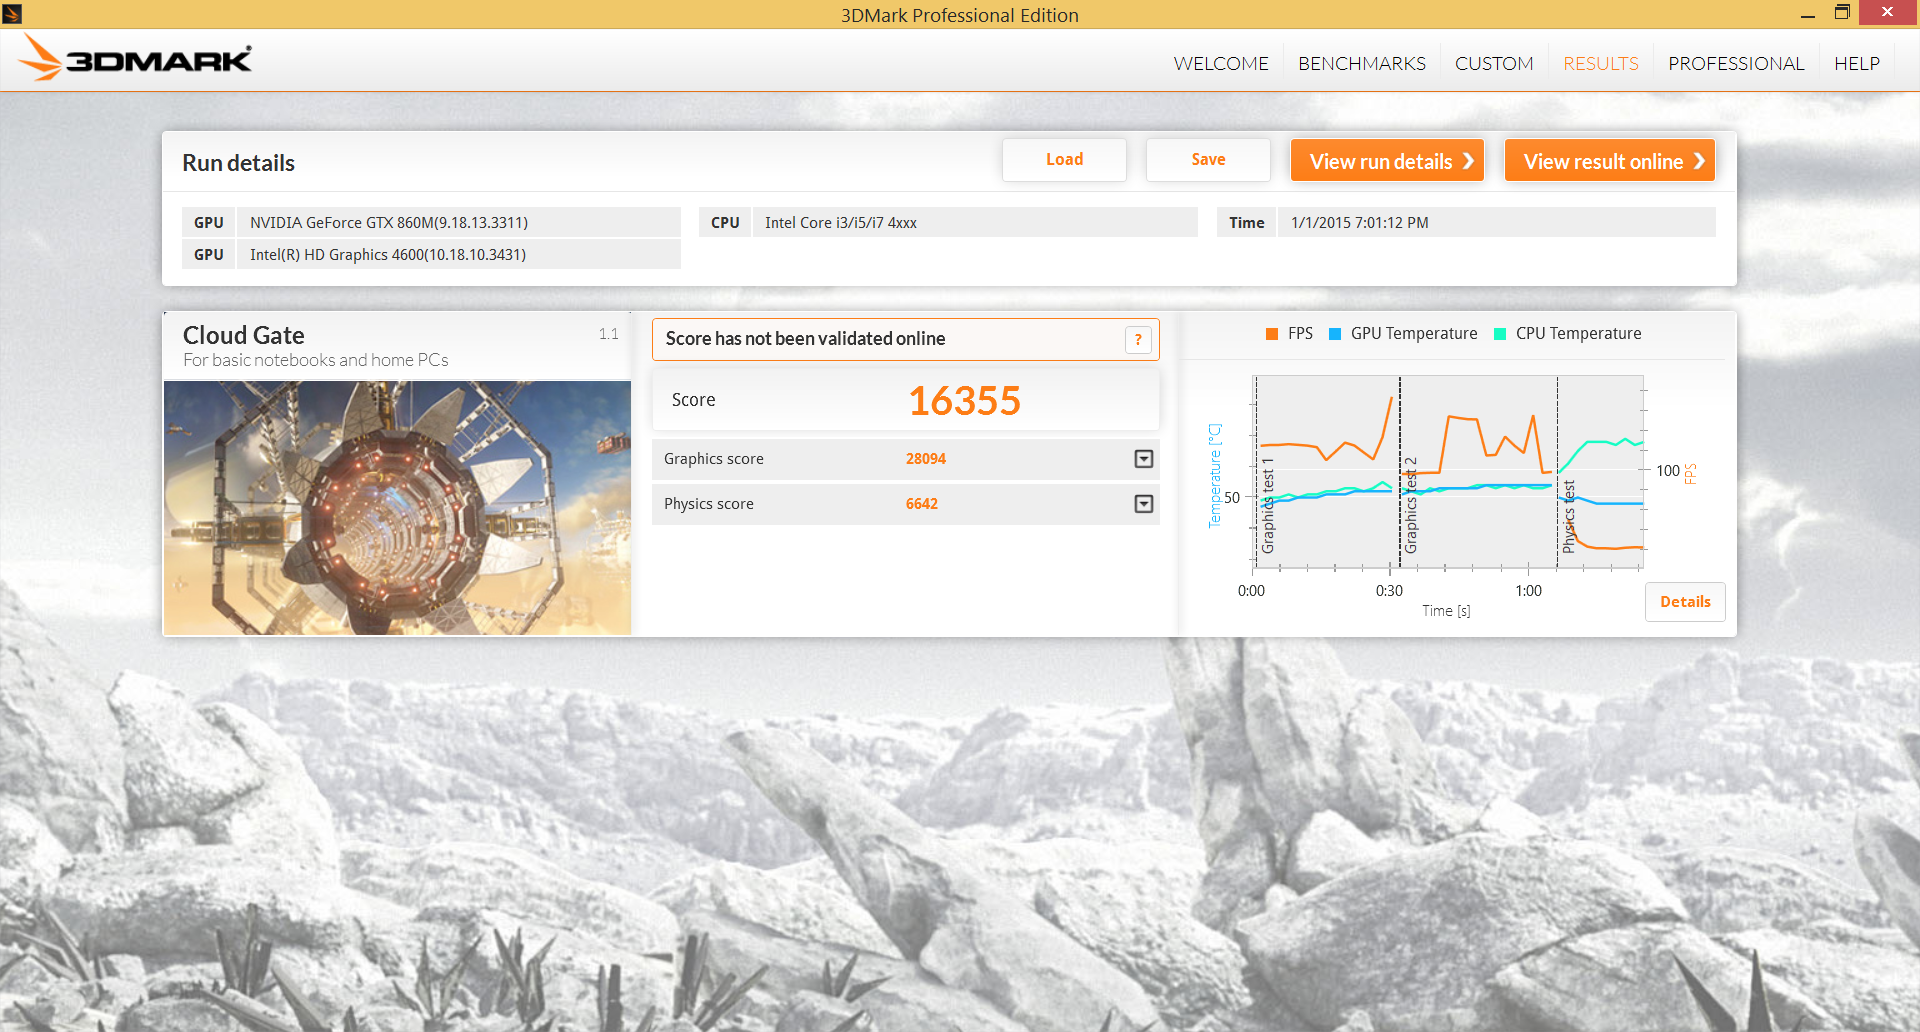1920x1032 pixels.
Task: Open the HELP tab
Action: click(1857, 63)
